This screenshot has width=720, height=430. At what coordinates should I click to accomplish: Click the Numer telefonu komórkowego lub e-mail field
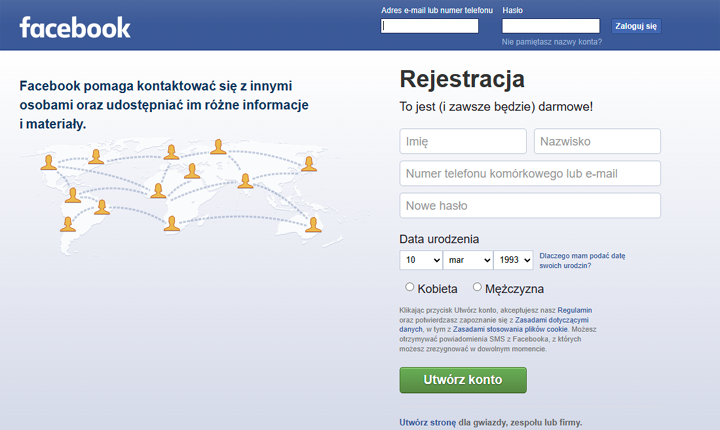[530, 173]
